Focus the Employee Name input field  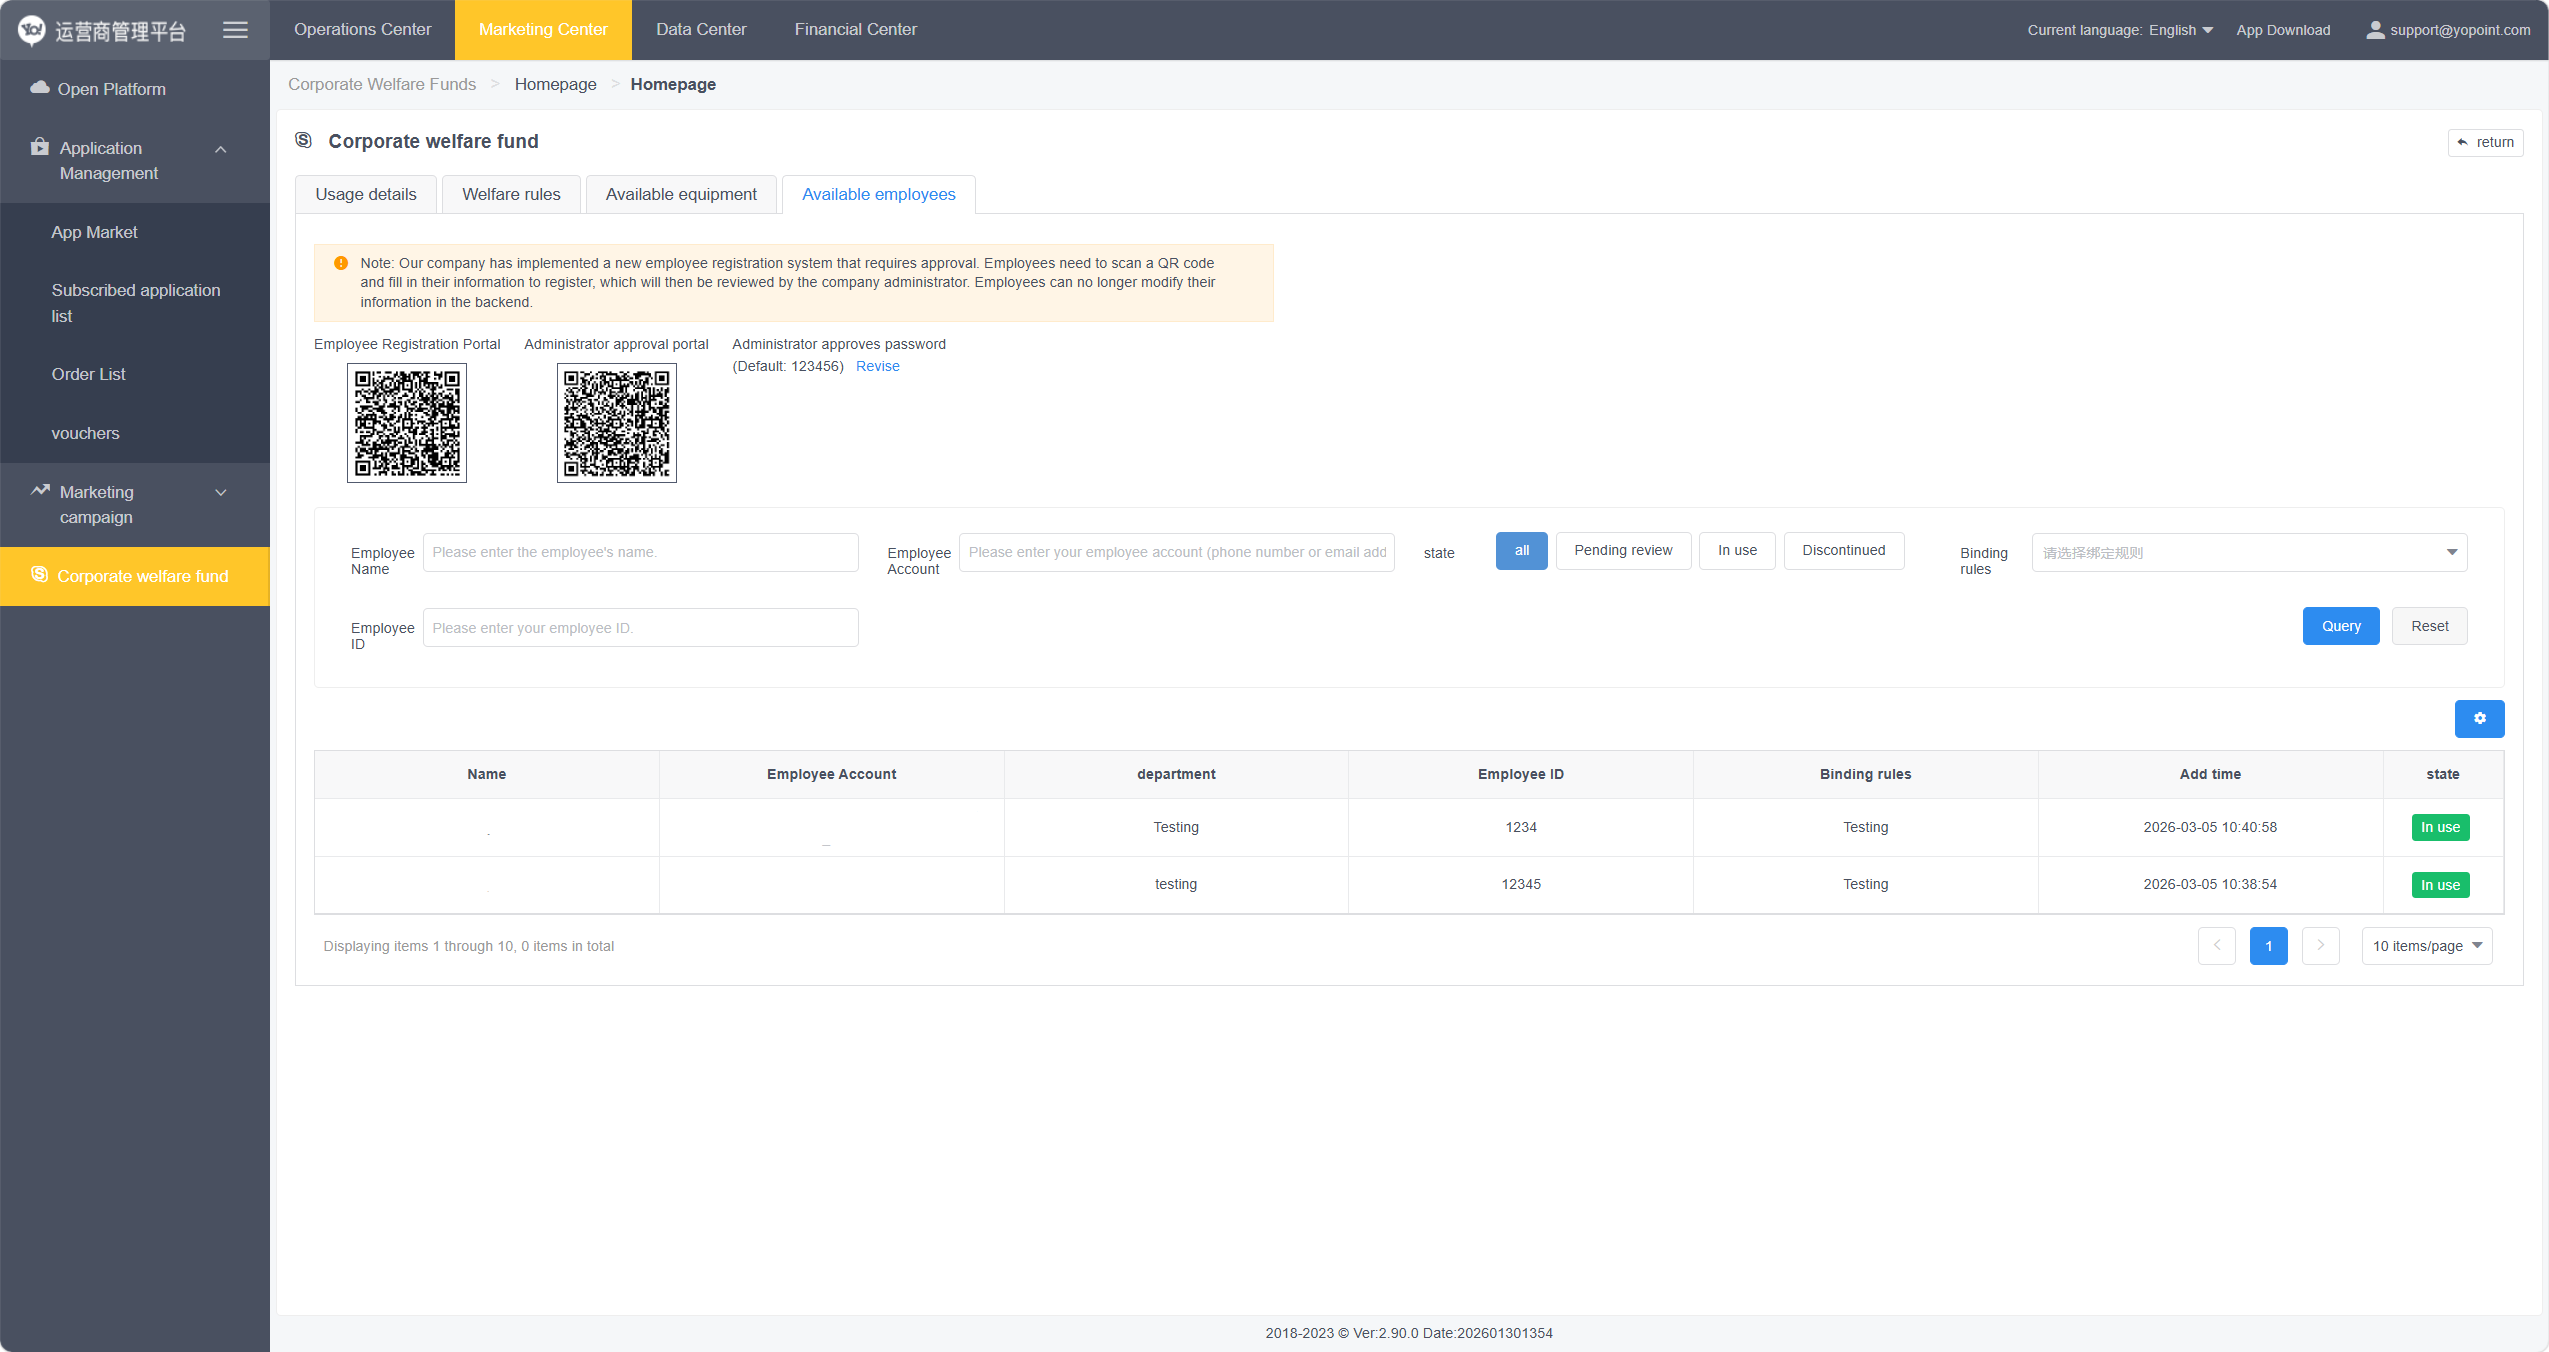(640, 552)
